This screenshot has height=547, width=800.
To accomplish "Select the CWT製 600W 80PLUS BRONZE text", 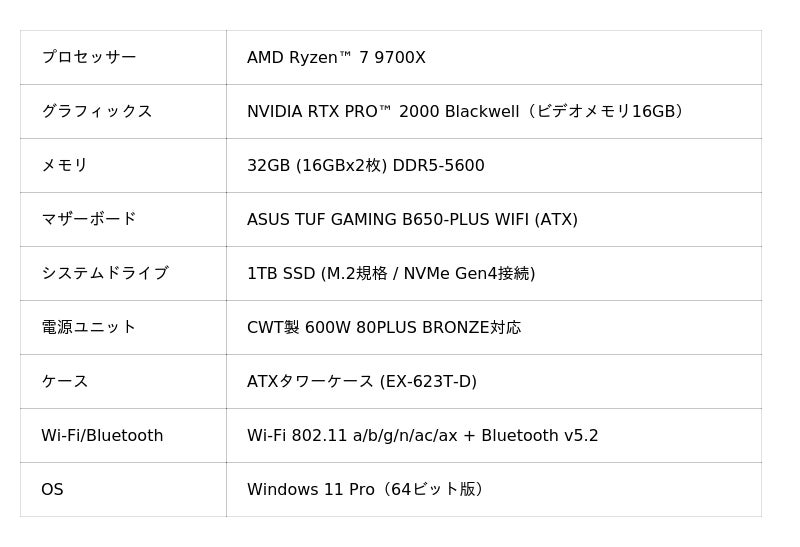I will [384, 328].
